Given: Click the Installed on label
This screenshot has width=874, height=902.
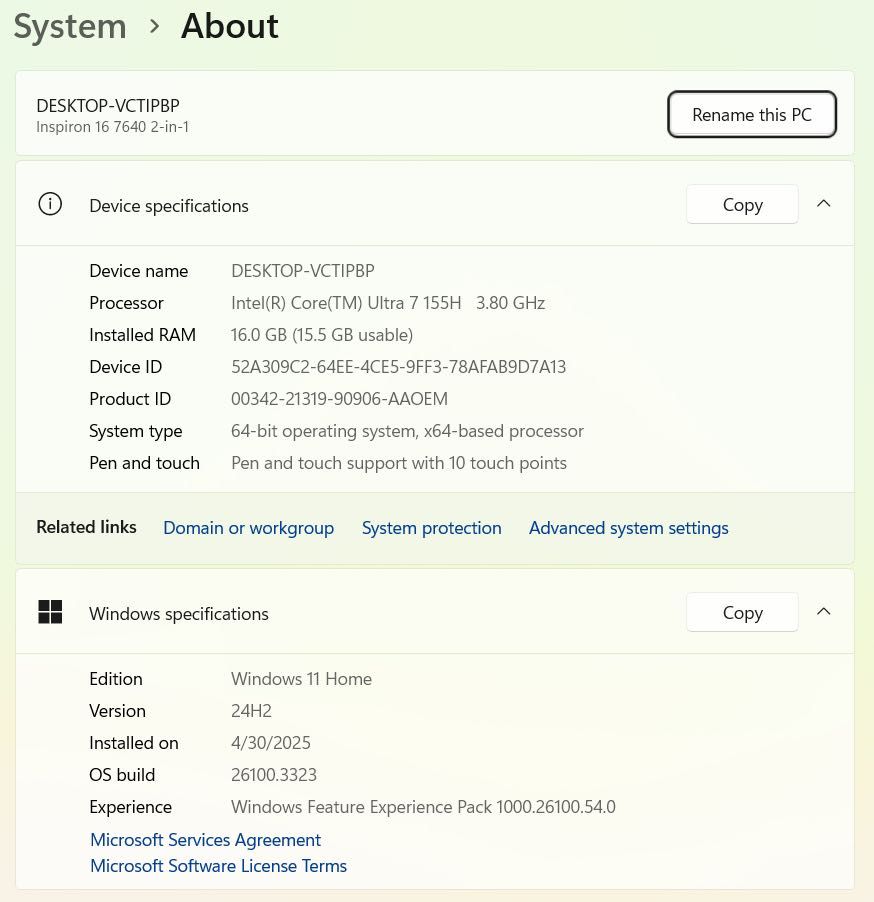Looking at the screenshot, I should pos(134,743).
